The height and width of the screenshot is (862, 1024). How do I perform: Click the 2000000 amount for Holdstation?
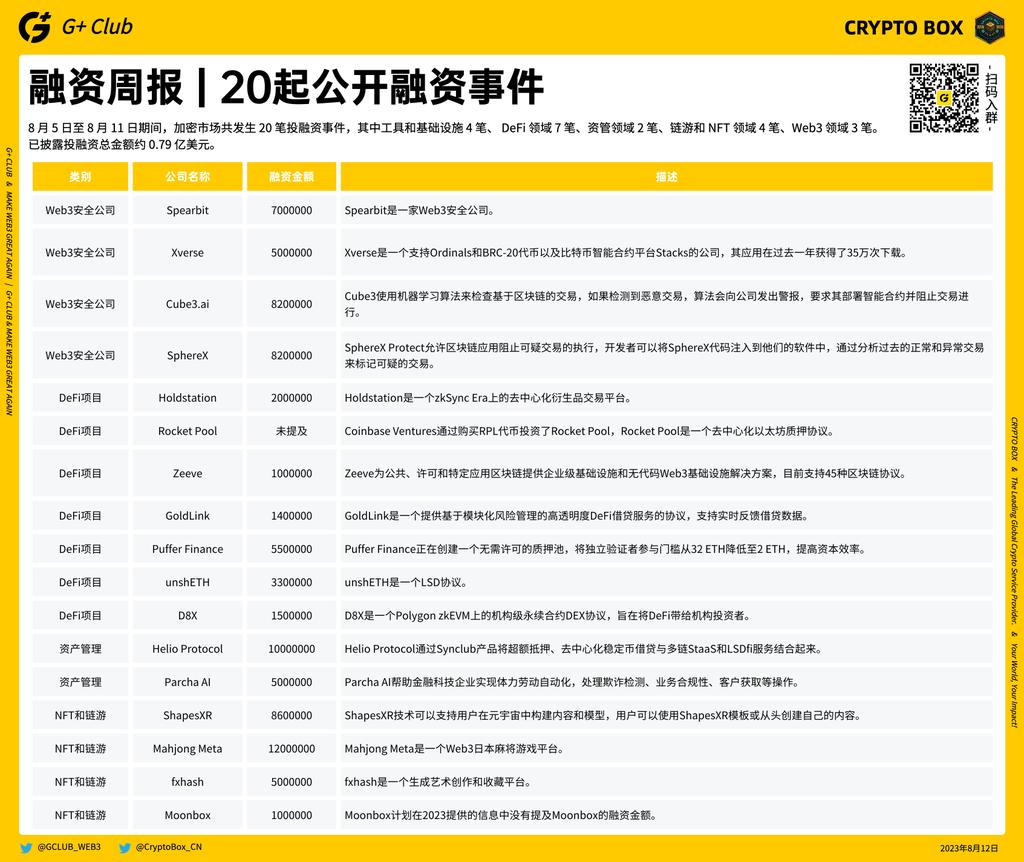point(291,398)
